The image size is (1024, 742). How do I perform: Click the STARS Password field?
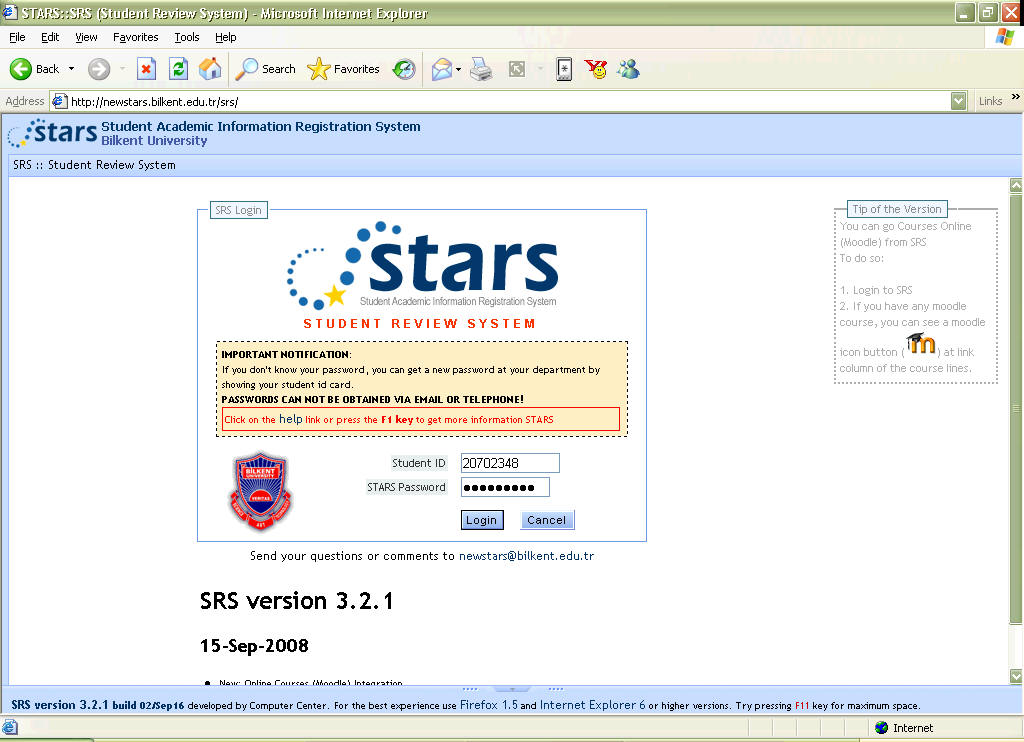click(x=505, y=487)
